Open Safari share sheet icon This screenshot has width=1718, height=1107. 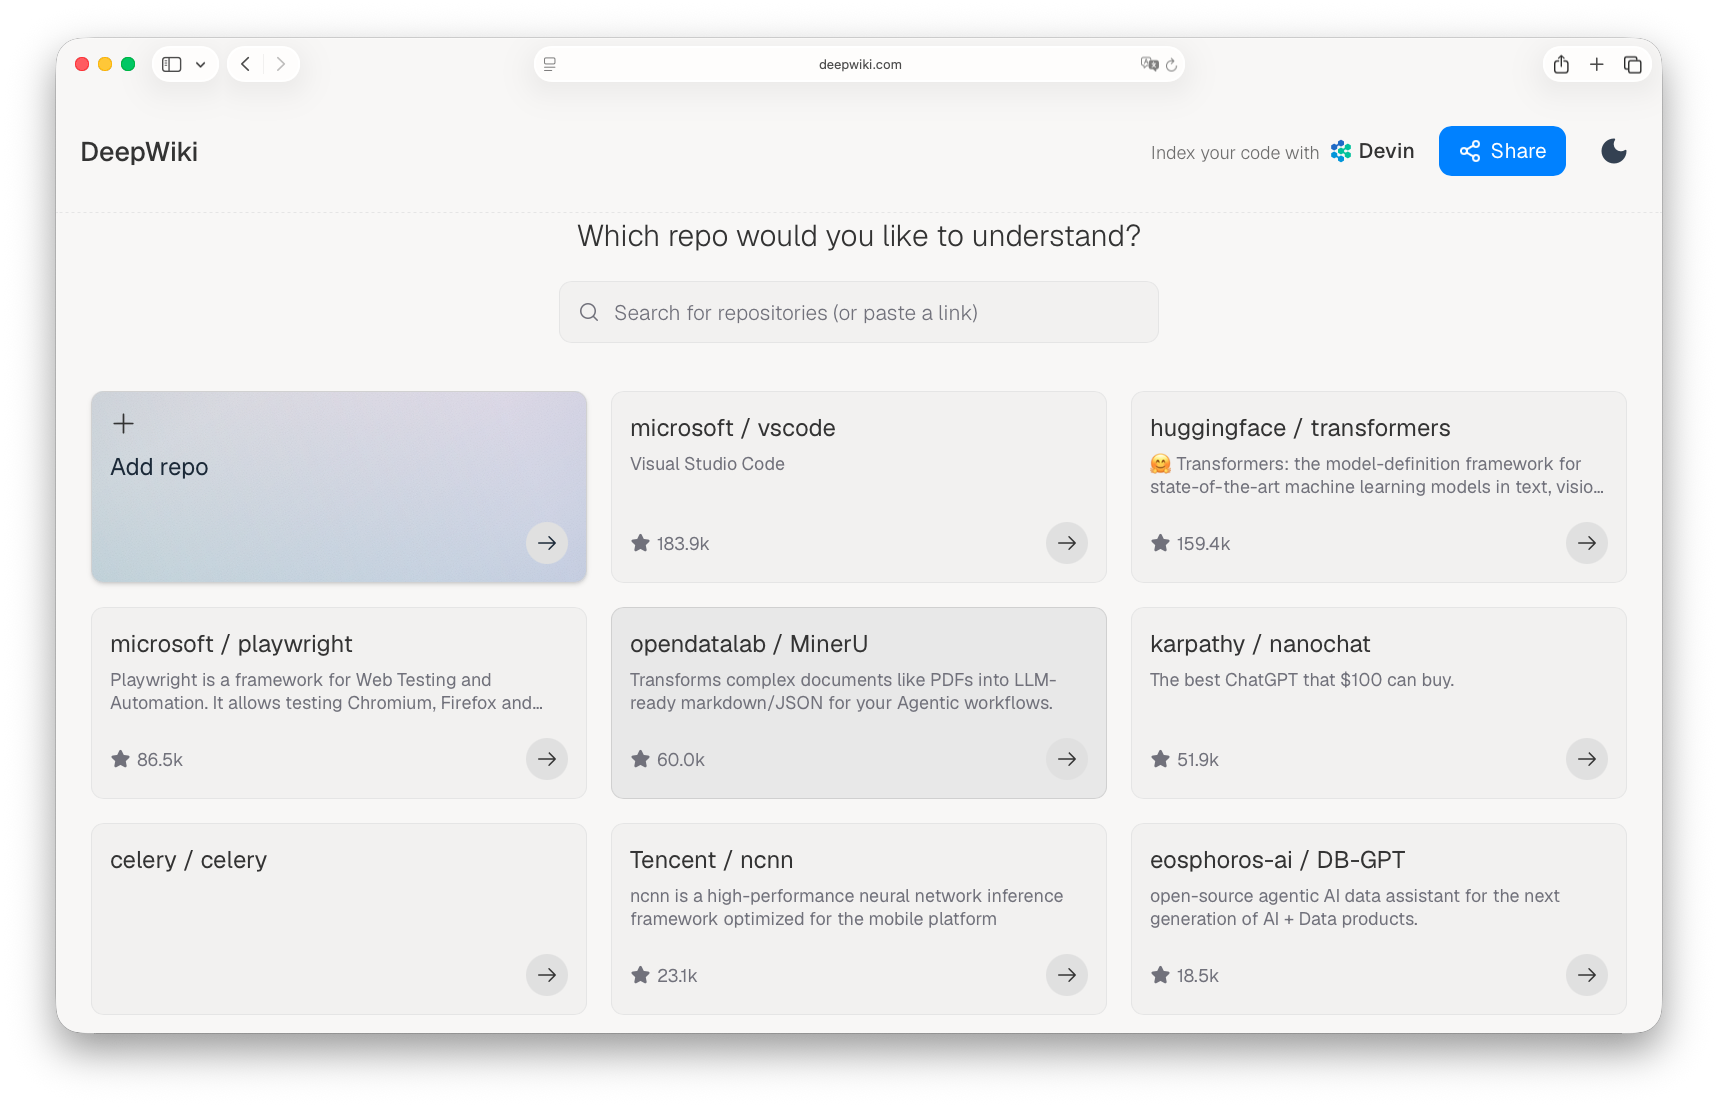tap(1561, 64)
